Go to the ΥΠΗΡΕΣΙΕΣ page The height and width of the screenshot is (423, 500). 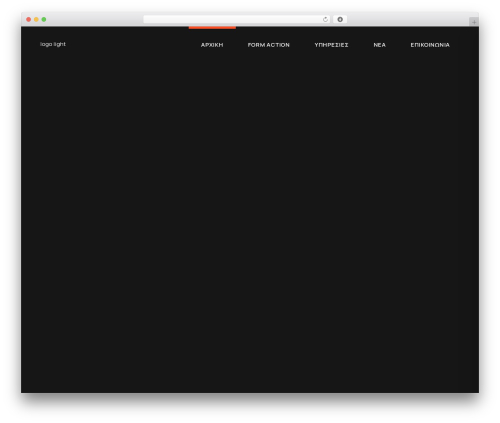pyautogui.click(x=331, y=45)
